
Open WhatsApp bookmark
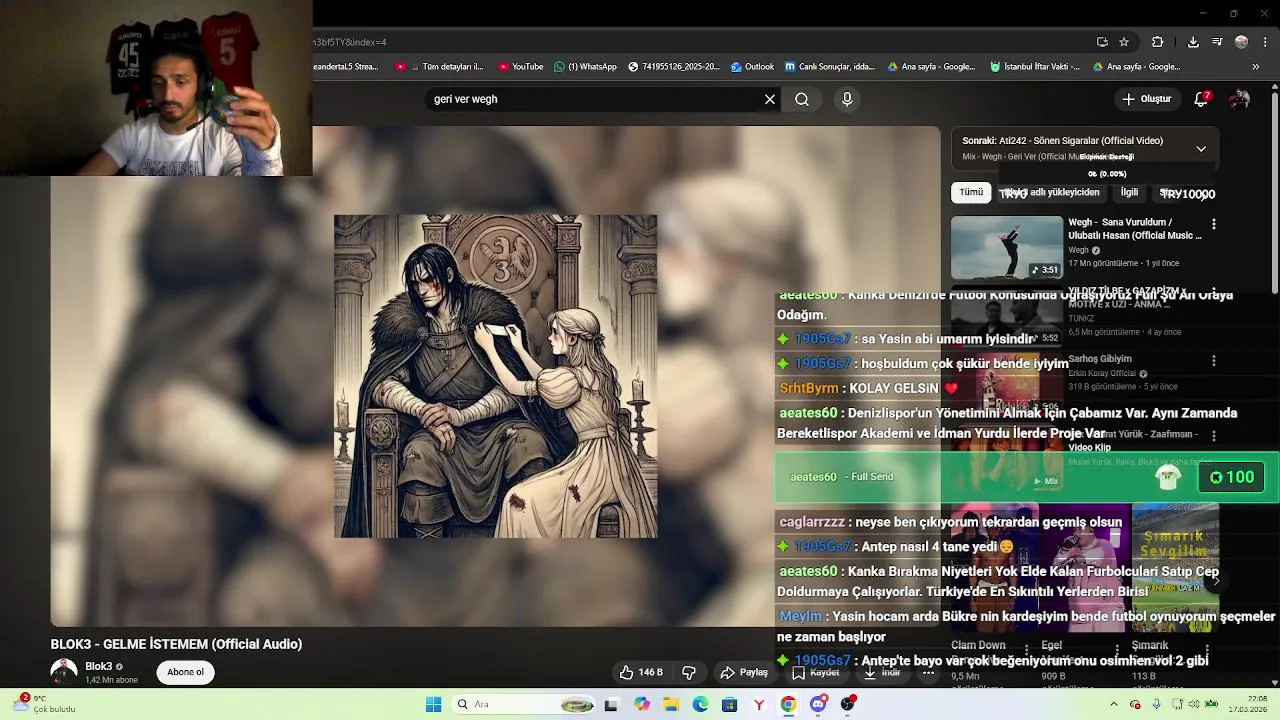click(x=586, y=67)
